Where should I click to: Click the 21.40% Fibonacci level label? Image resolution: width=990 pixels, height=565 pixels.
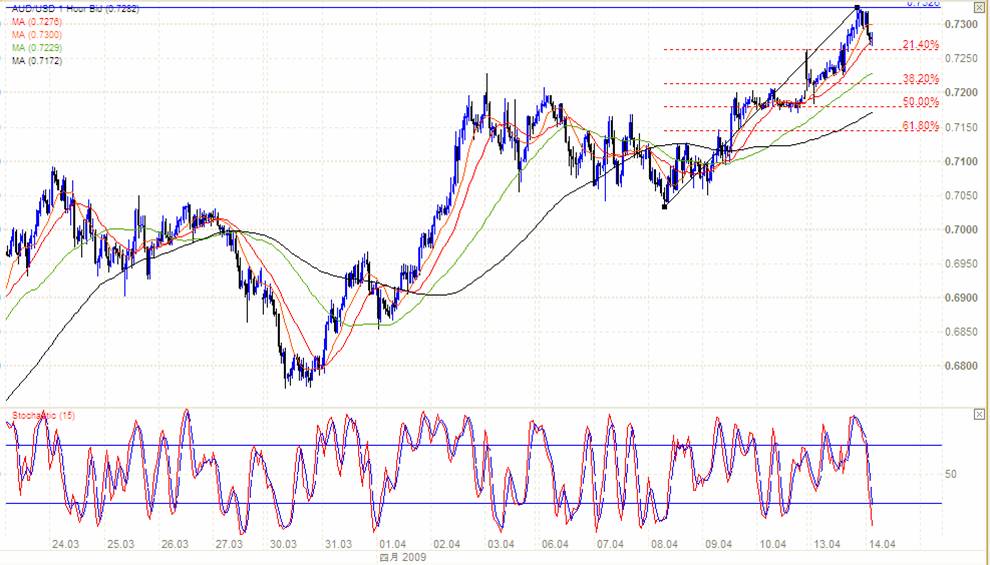(x=921, y=45)
